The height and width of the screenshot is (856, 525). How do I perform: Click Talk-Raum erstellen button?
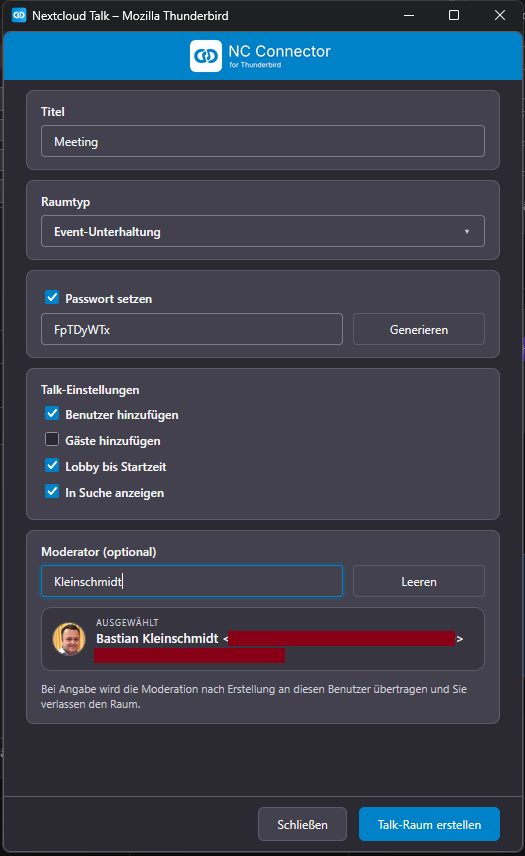429,824
